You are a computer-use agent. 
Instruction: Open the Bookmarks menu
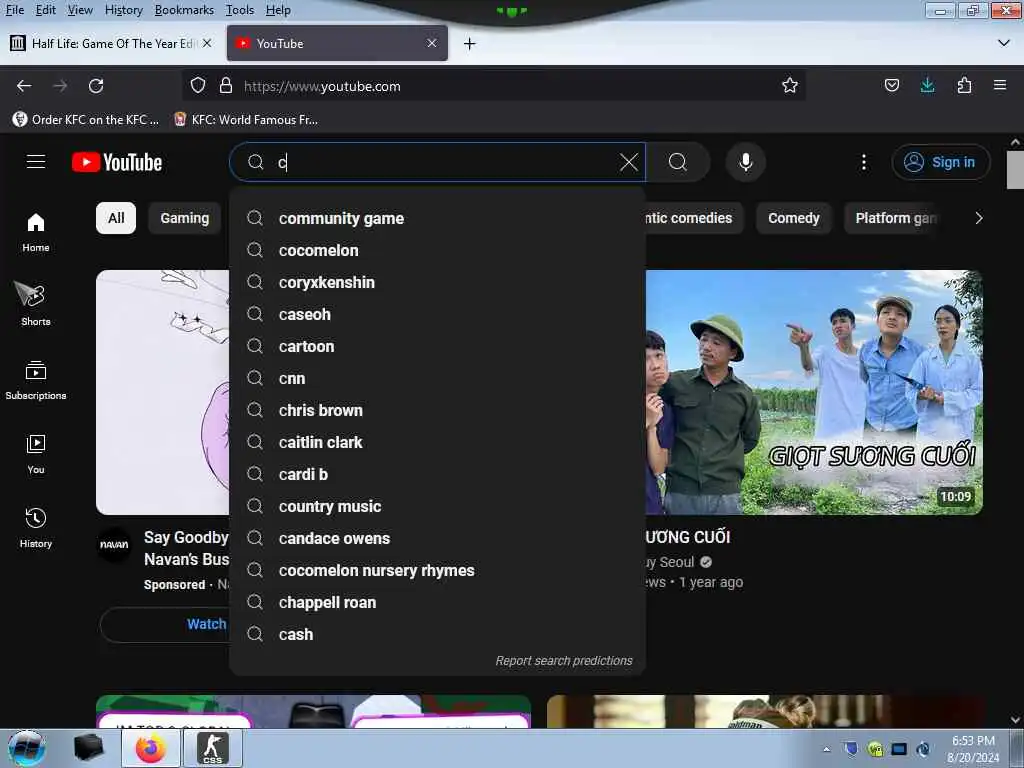pos(184,10)
